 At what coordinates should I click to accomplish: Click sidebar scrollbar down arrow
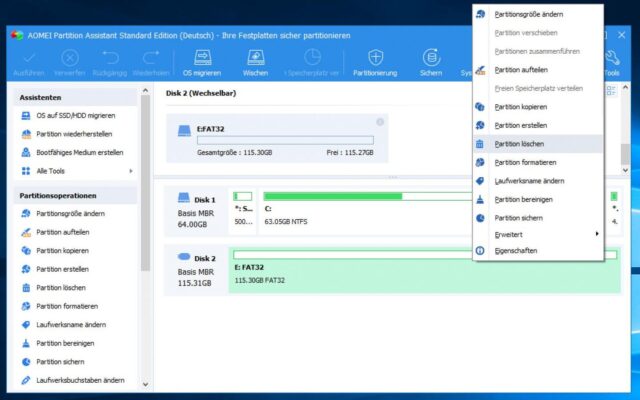click(145, 384)
